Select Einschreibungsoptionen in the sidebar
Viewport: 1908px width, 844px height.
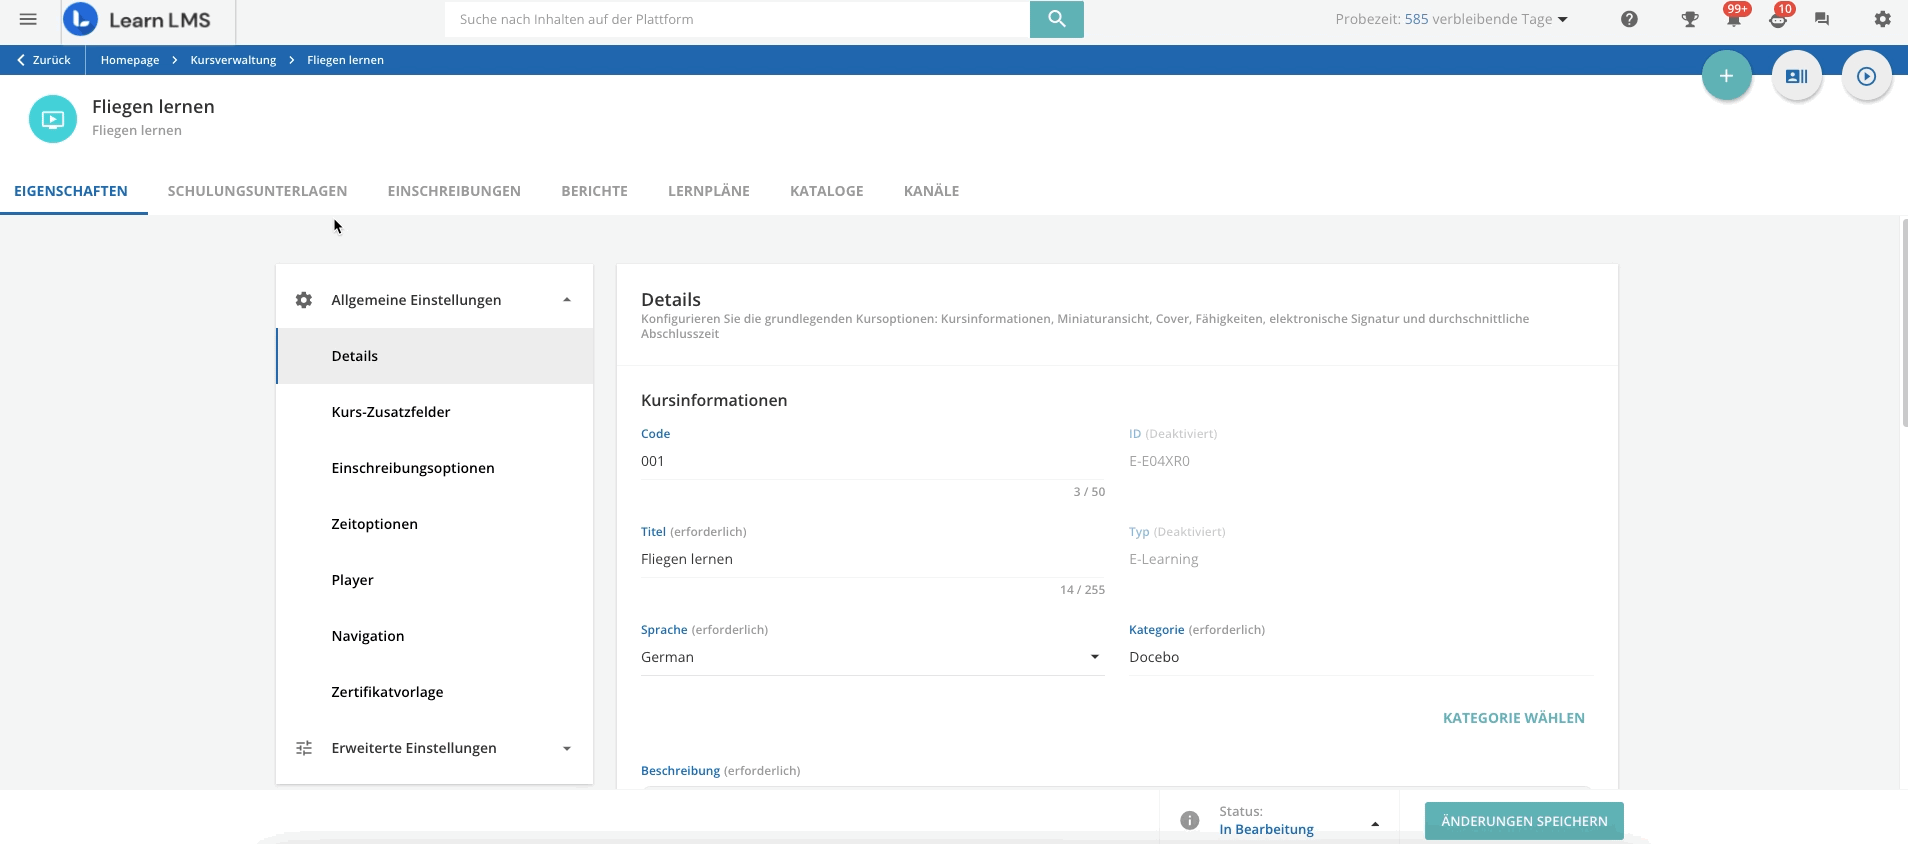click(x=435, y=468)
